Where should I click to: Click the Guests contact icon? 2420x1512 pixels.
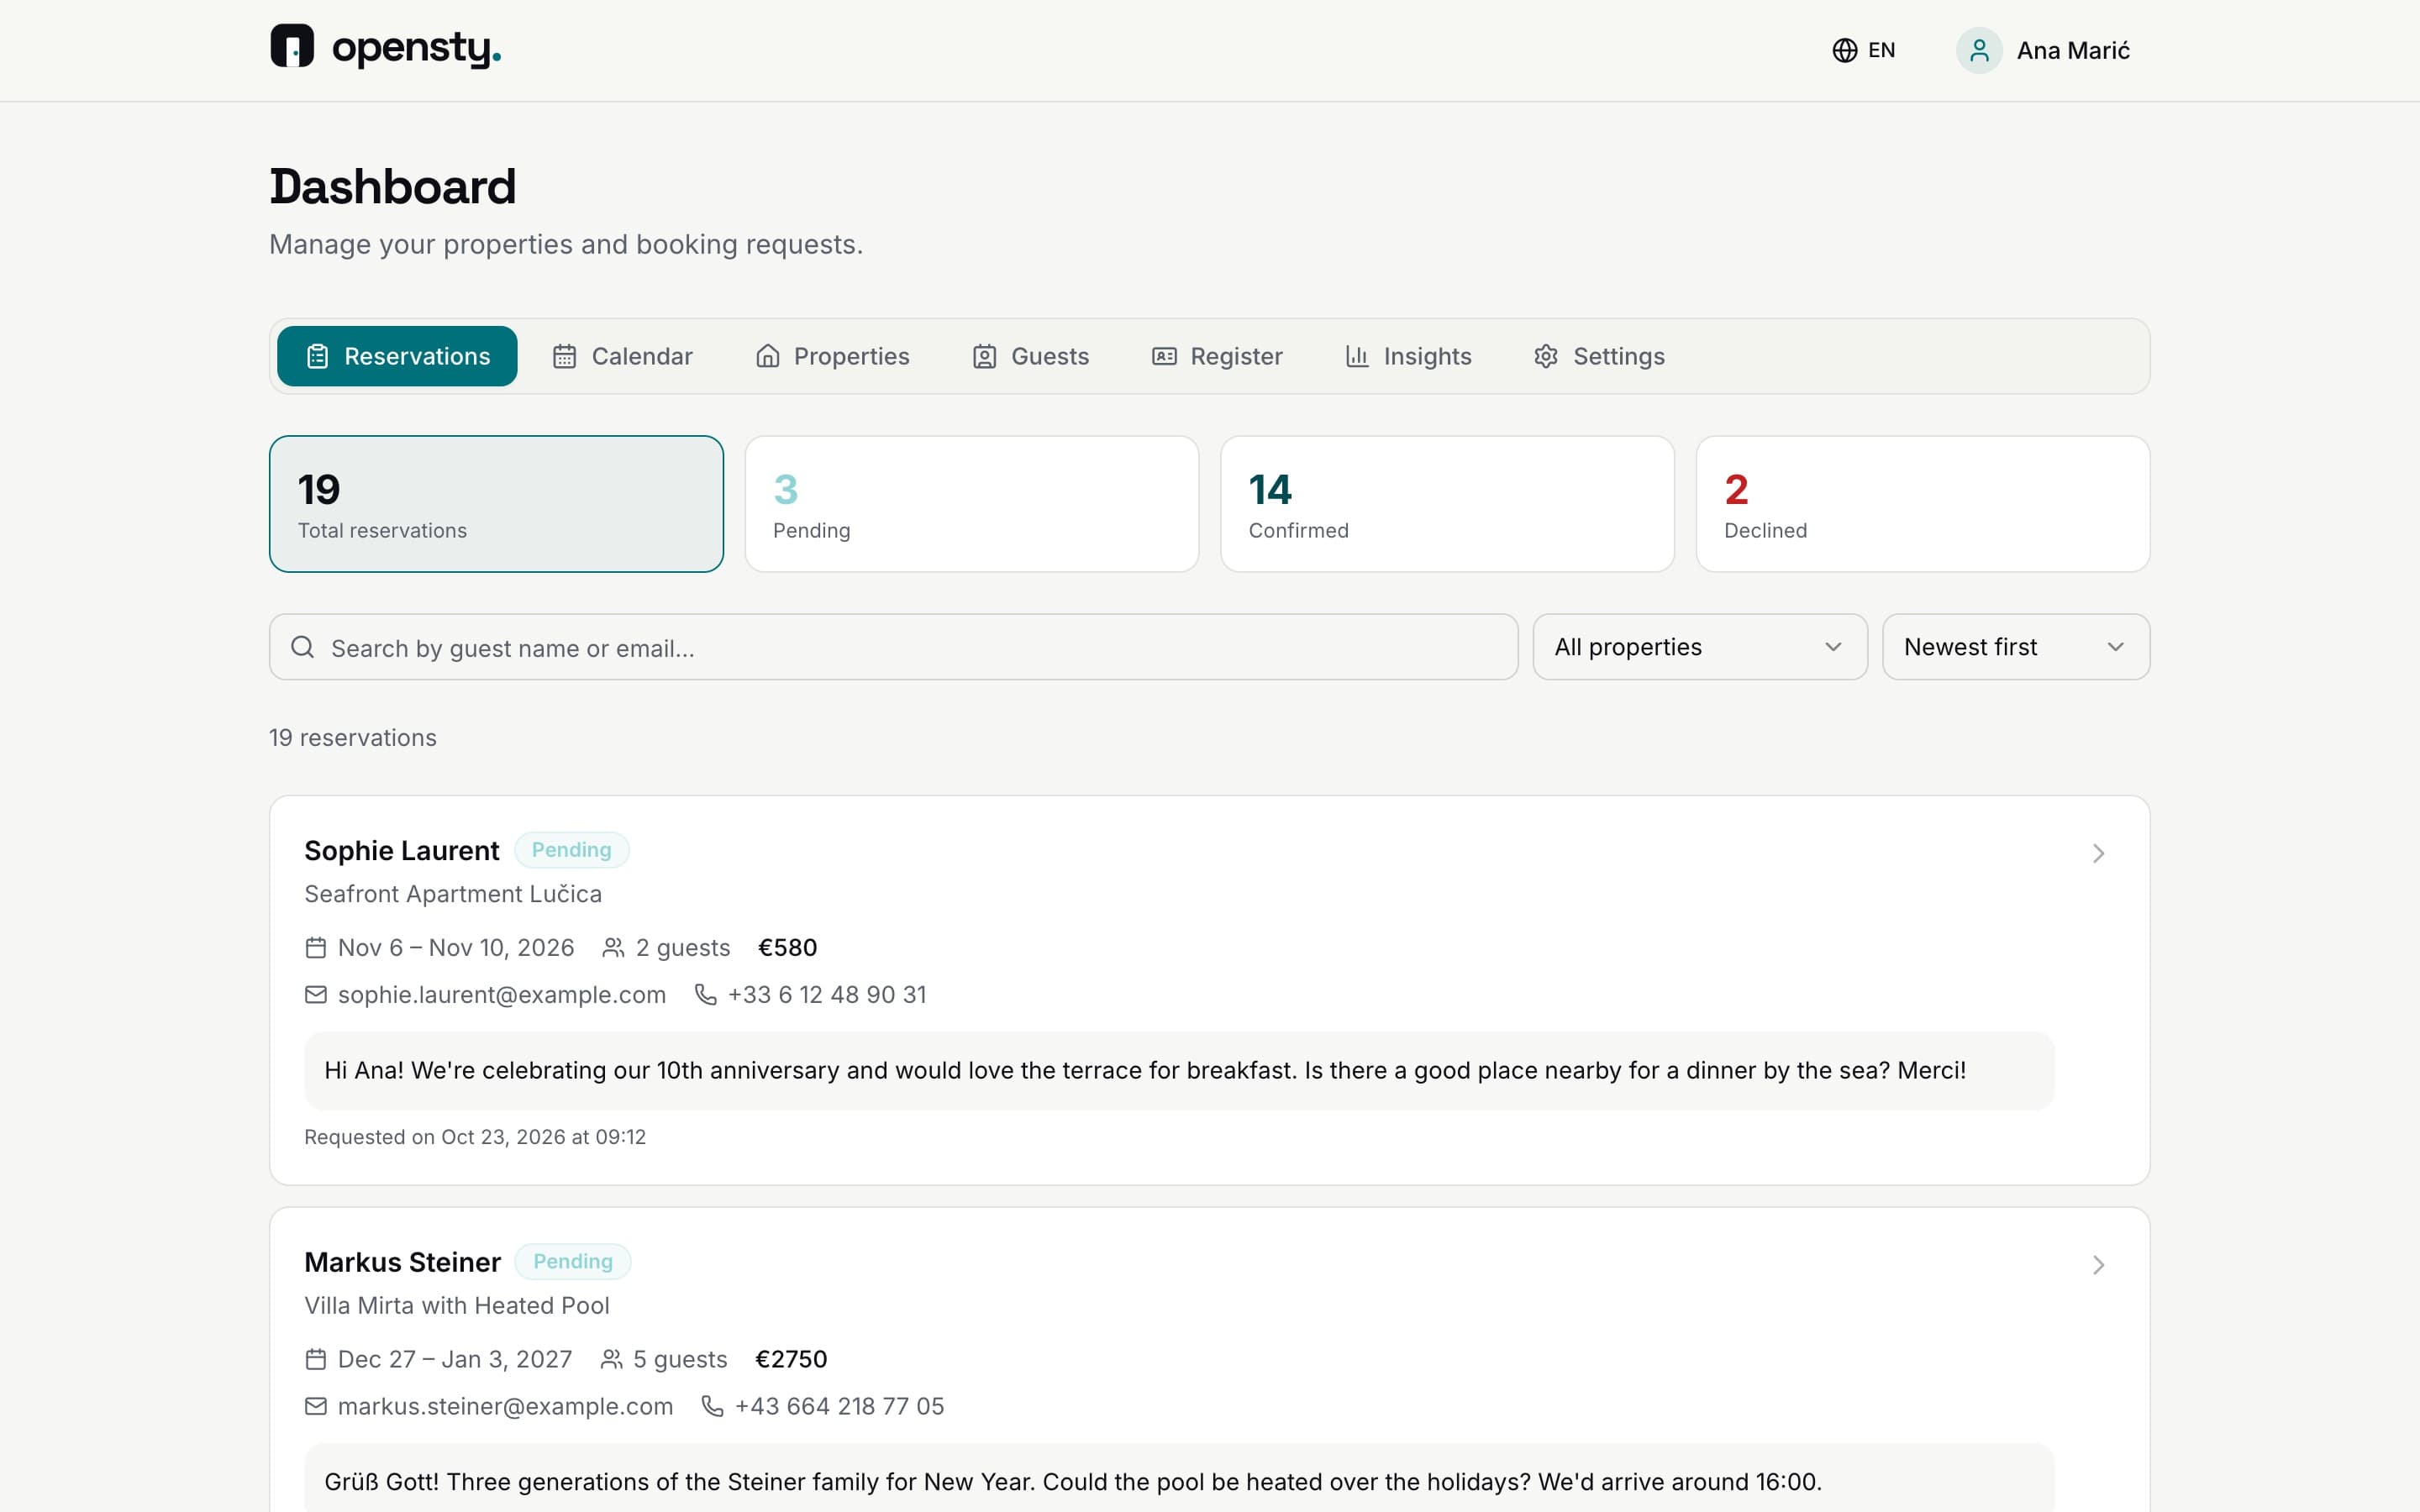click(x=984, y=356)
